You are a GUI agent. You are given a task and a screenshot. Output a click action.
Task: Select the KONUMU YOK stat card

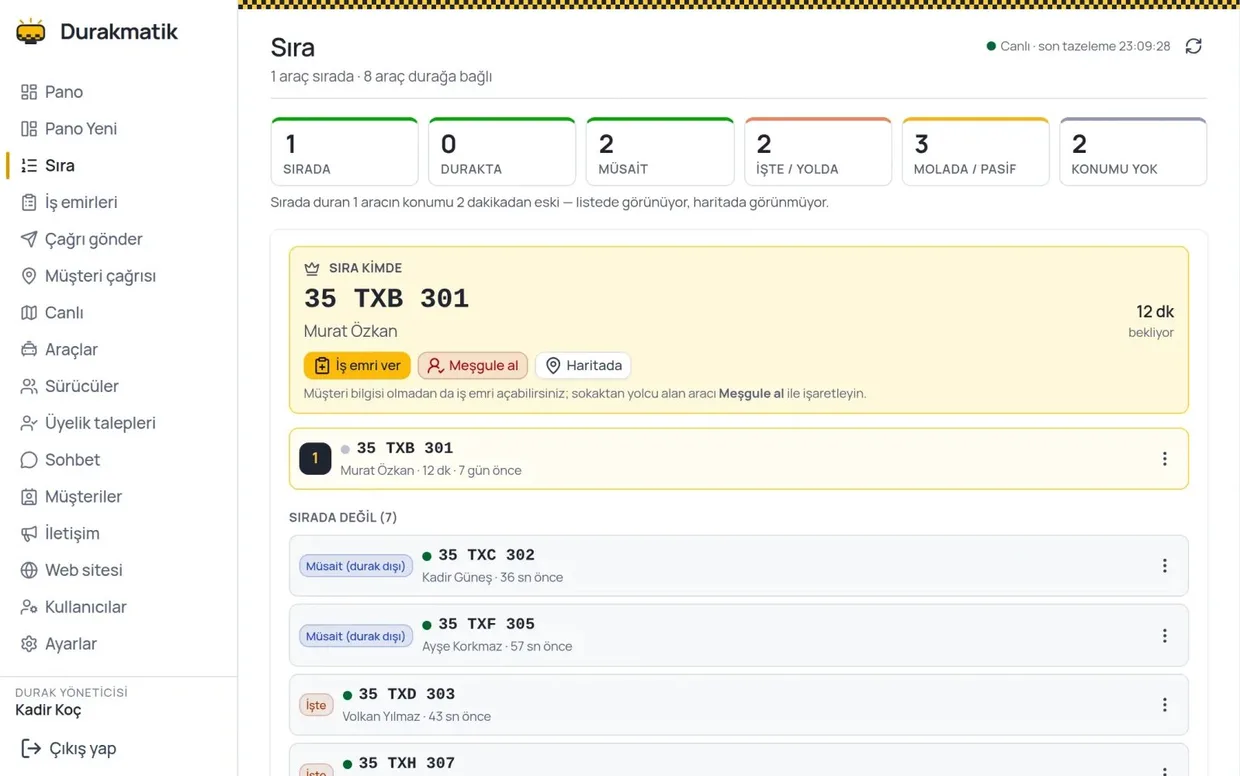1133,152
